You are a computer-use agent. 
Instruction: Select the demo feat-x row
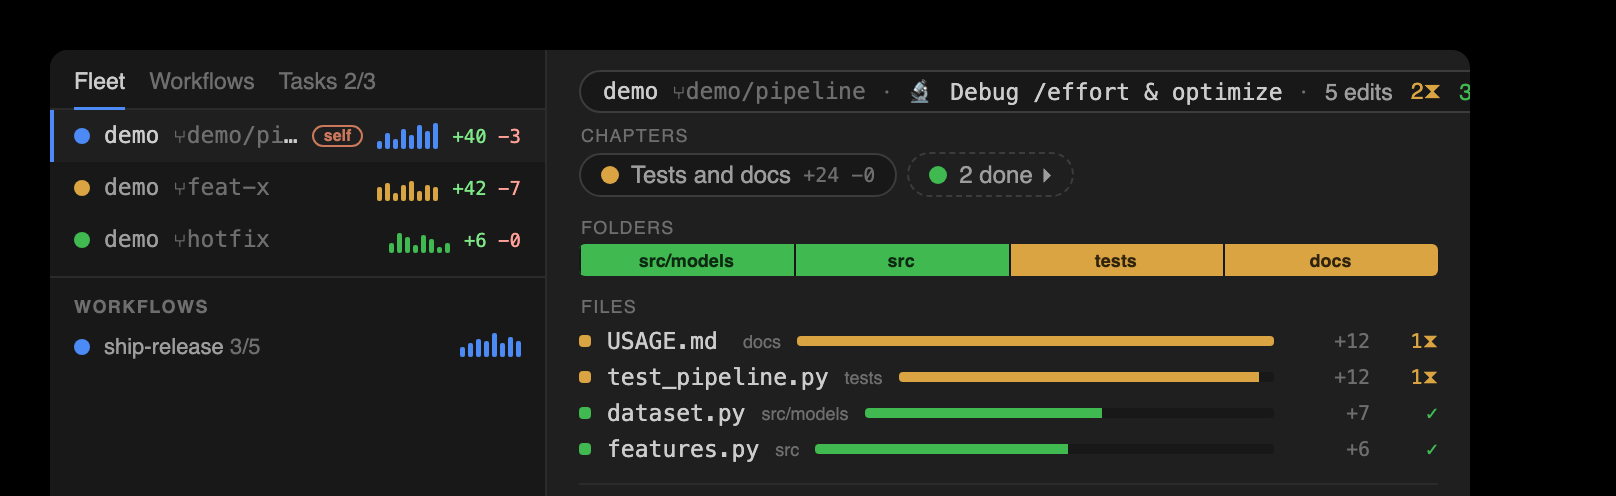click(x=298, y=188)
